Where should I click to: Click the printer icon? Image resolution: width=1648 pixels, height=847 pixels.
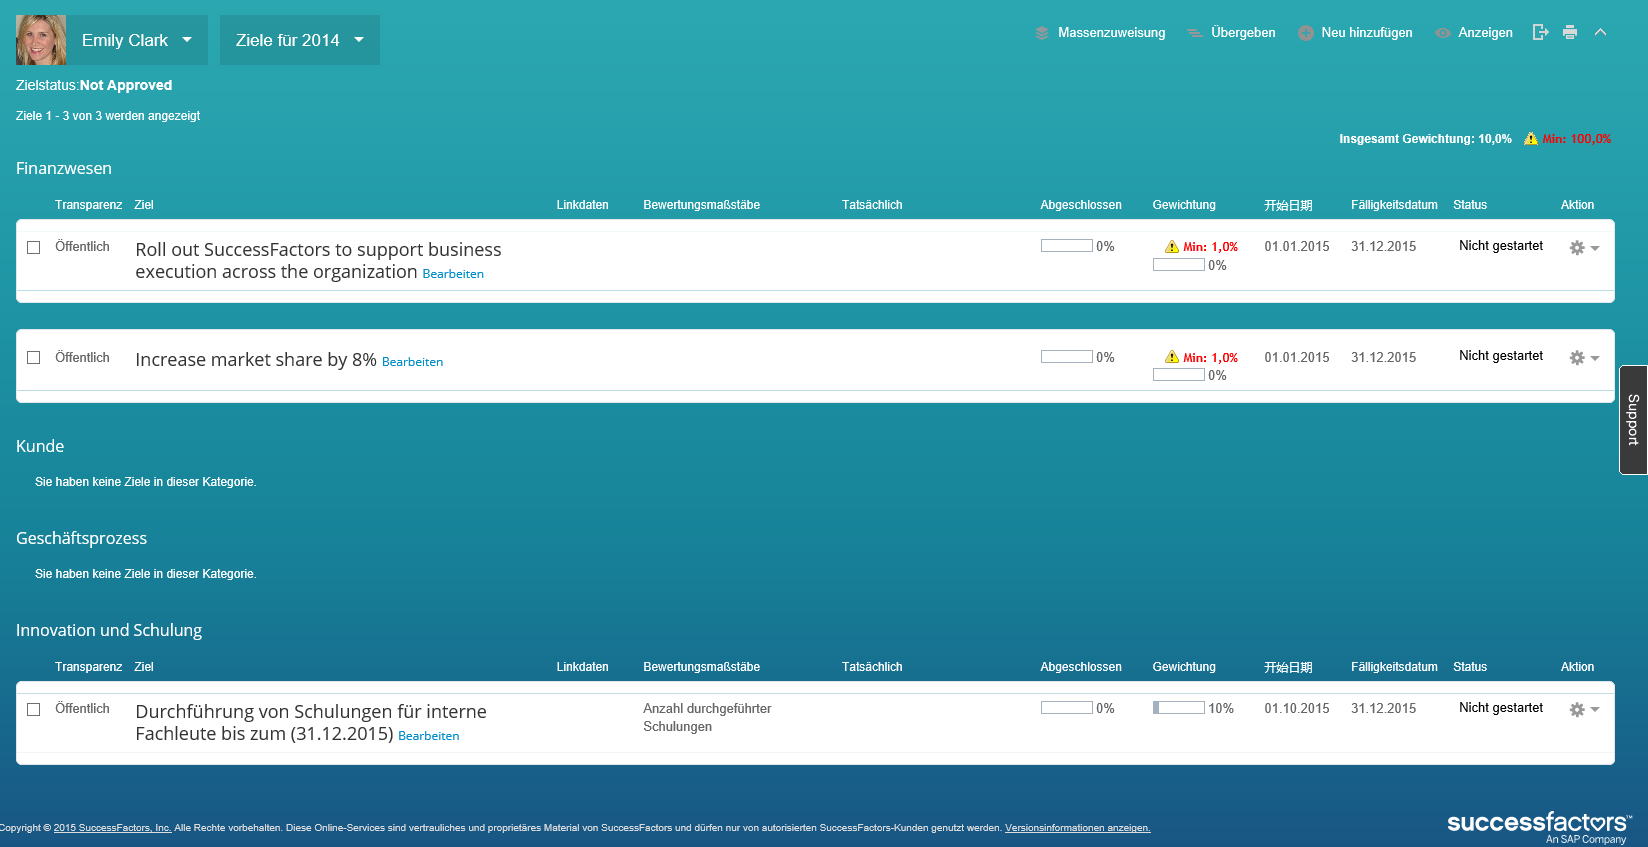(1570, 32)
